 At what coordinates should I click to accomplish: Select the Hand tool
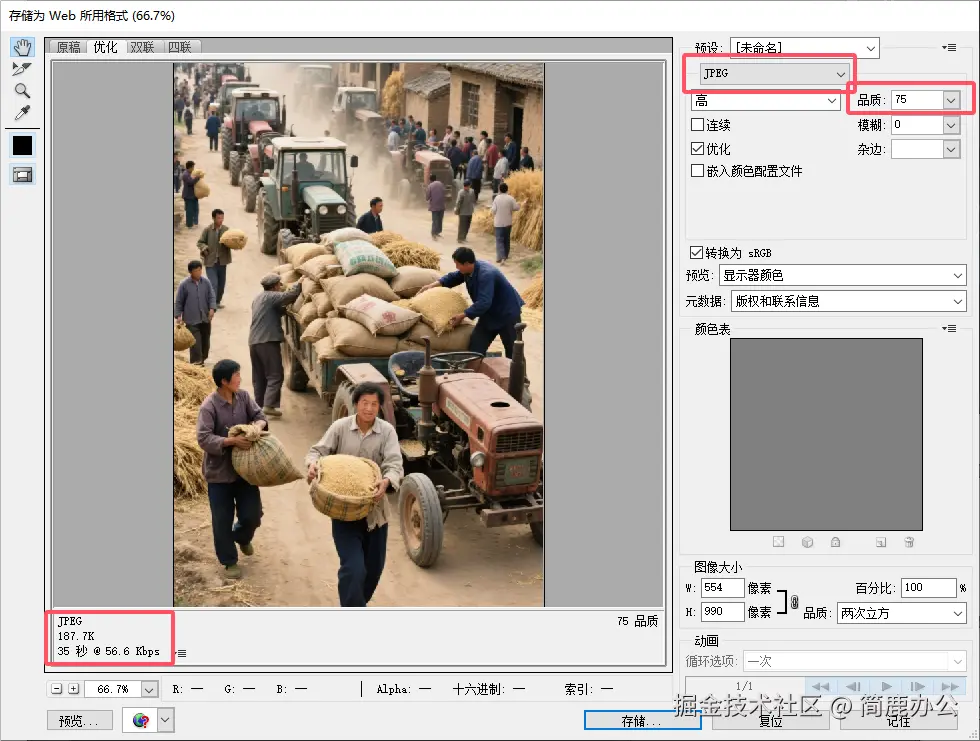[22, 47]
